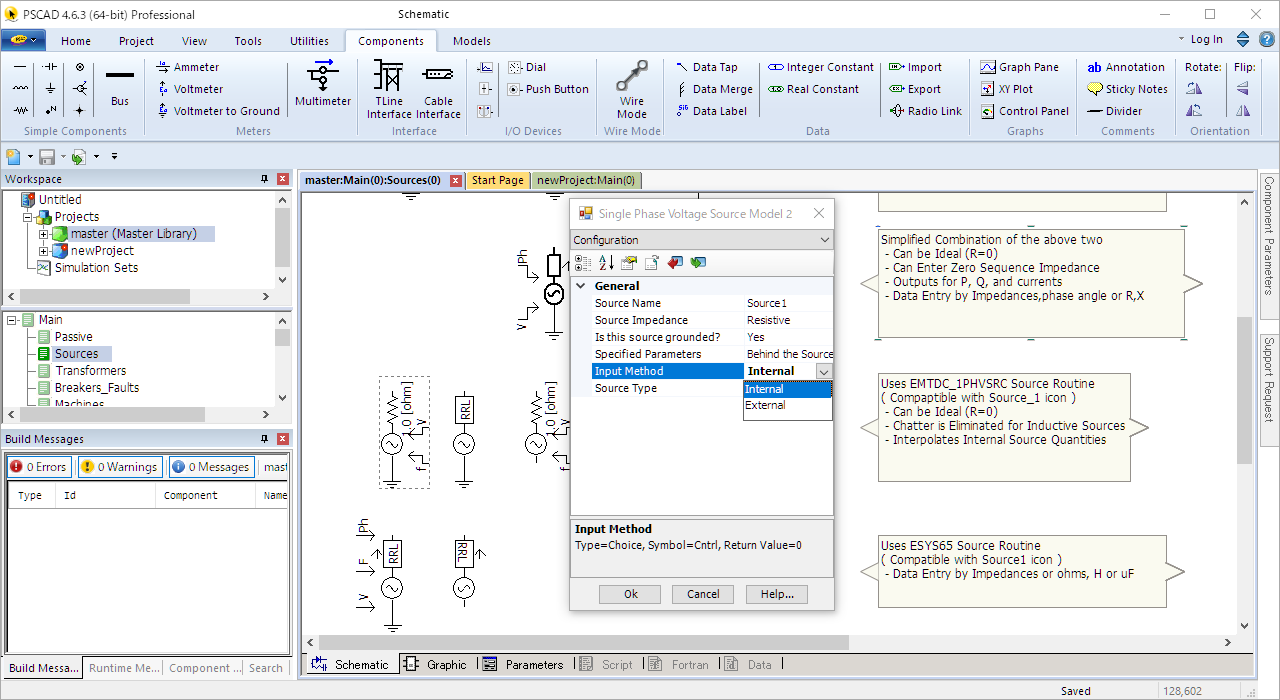Open the Configuration page dropdown
This screenshot has height=700, width=1280.
[x=701, y=240]
